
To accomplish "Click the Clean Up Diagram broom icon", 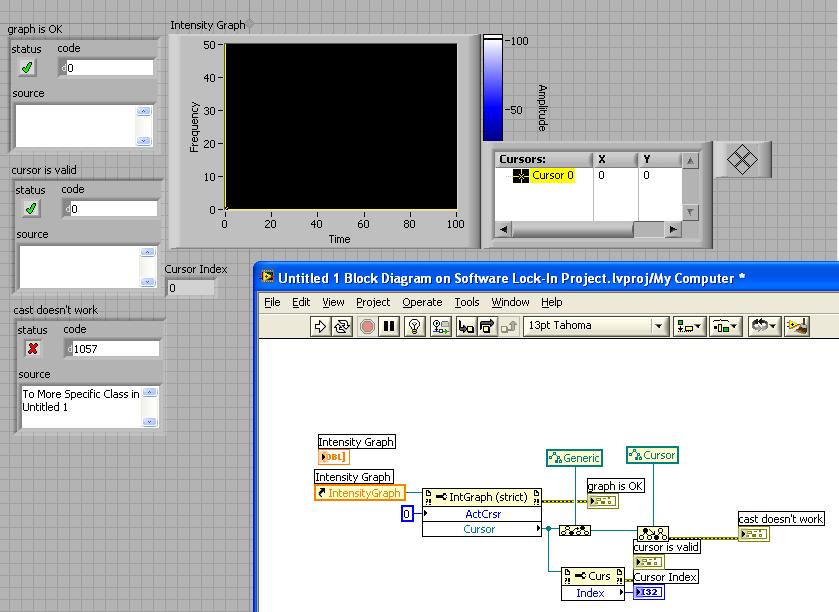I will click(797, 326).
